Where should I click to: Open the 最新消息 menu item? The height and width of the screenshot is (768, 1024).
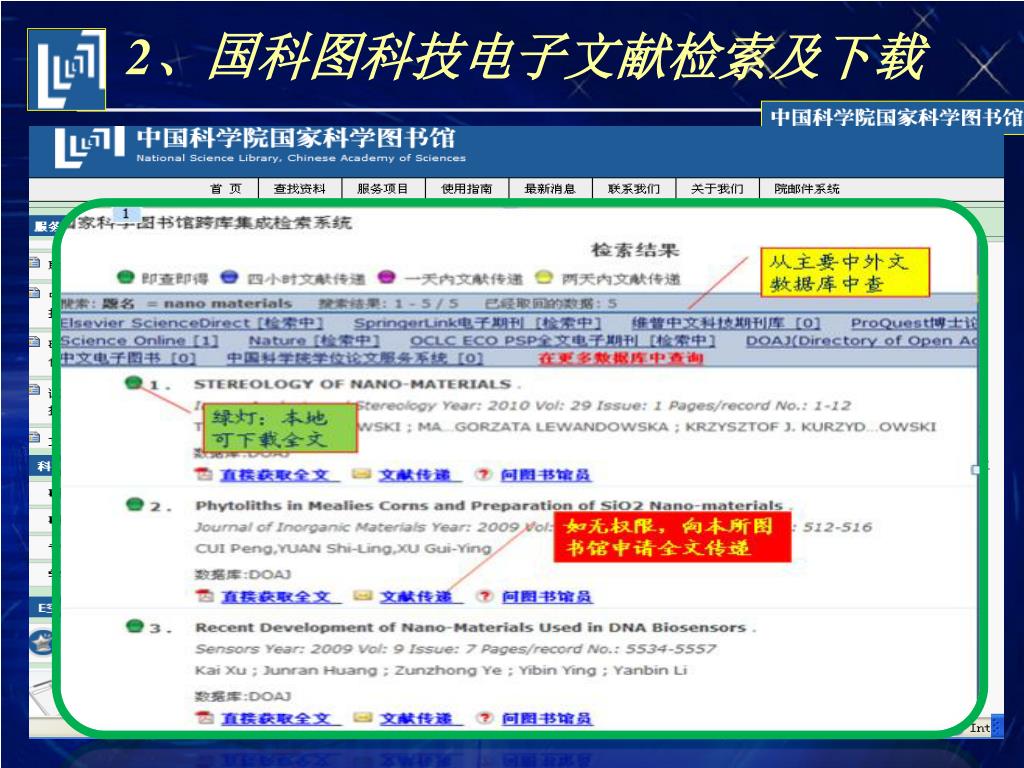click(550, 189)
